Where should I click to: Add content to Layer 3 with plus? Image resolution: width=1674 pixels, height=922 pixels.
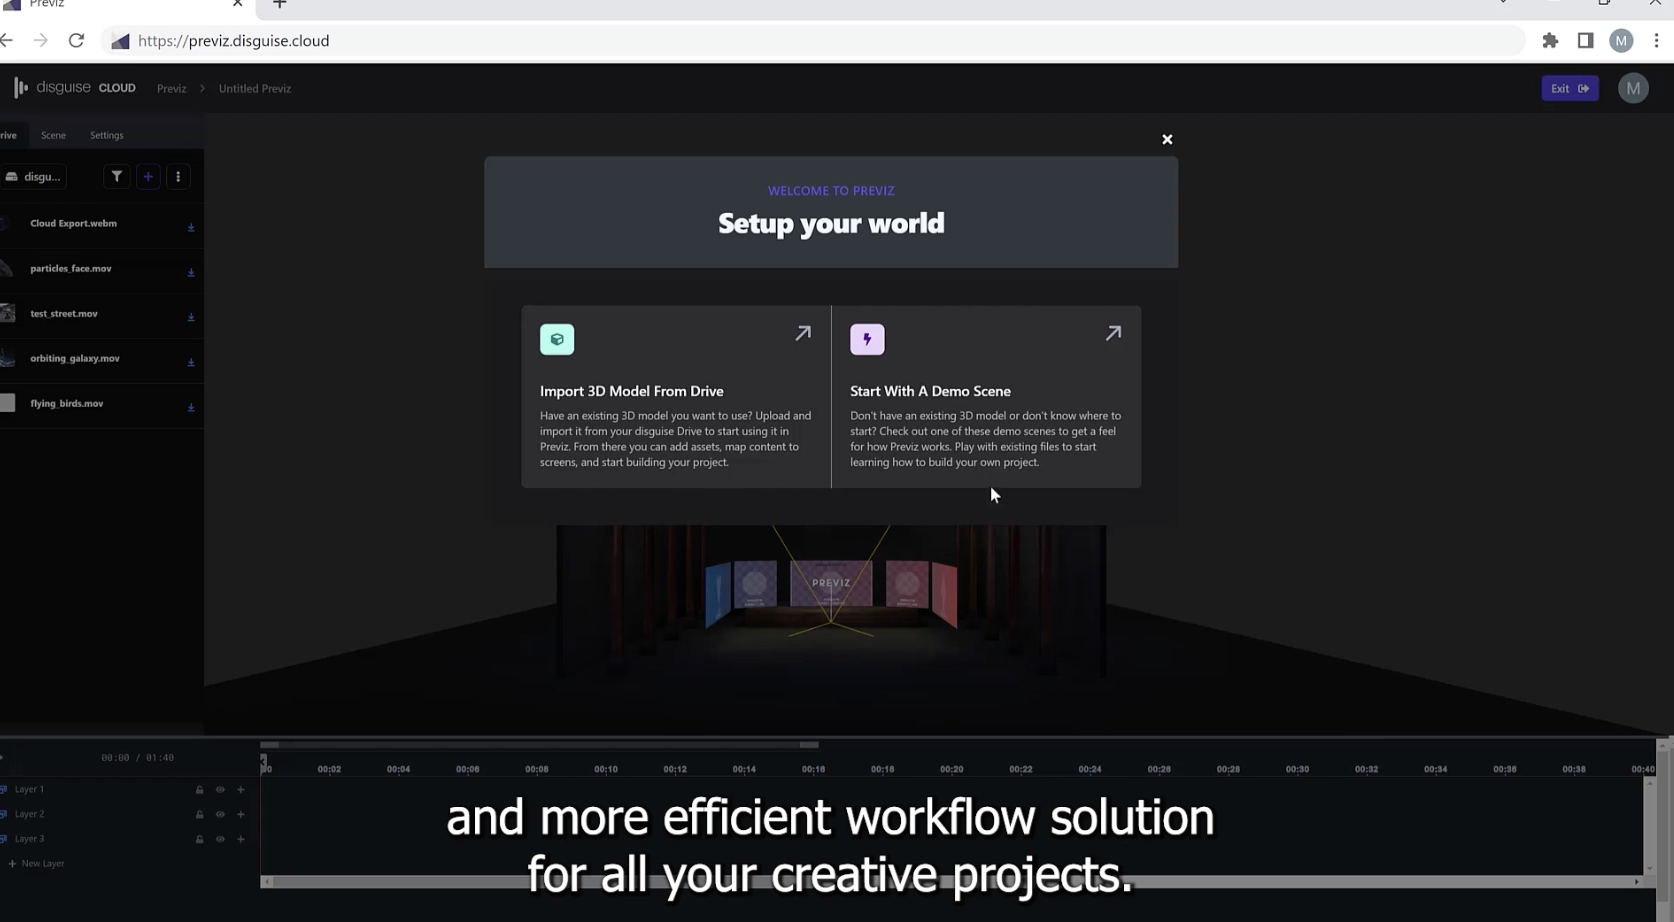tap(241, 839)
